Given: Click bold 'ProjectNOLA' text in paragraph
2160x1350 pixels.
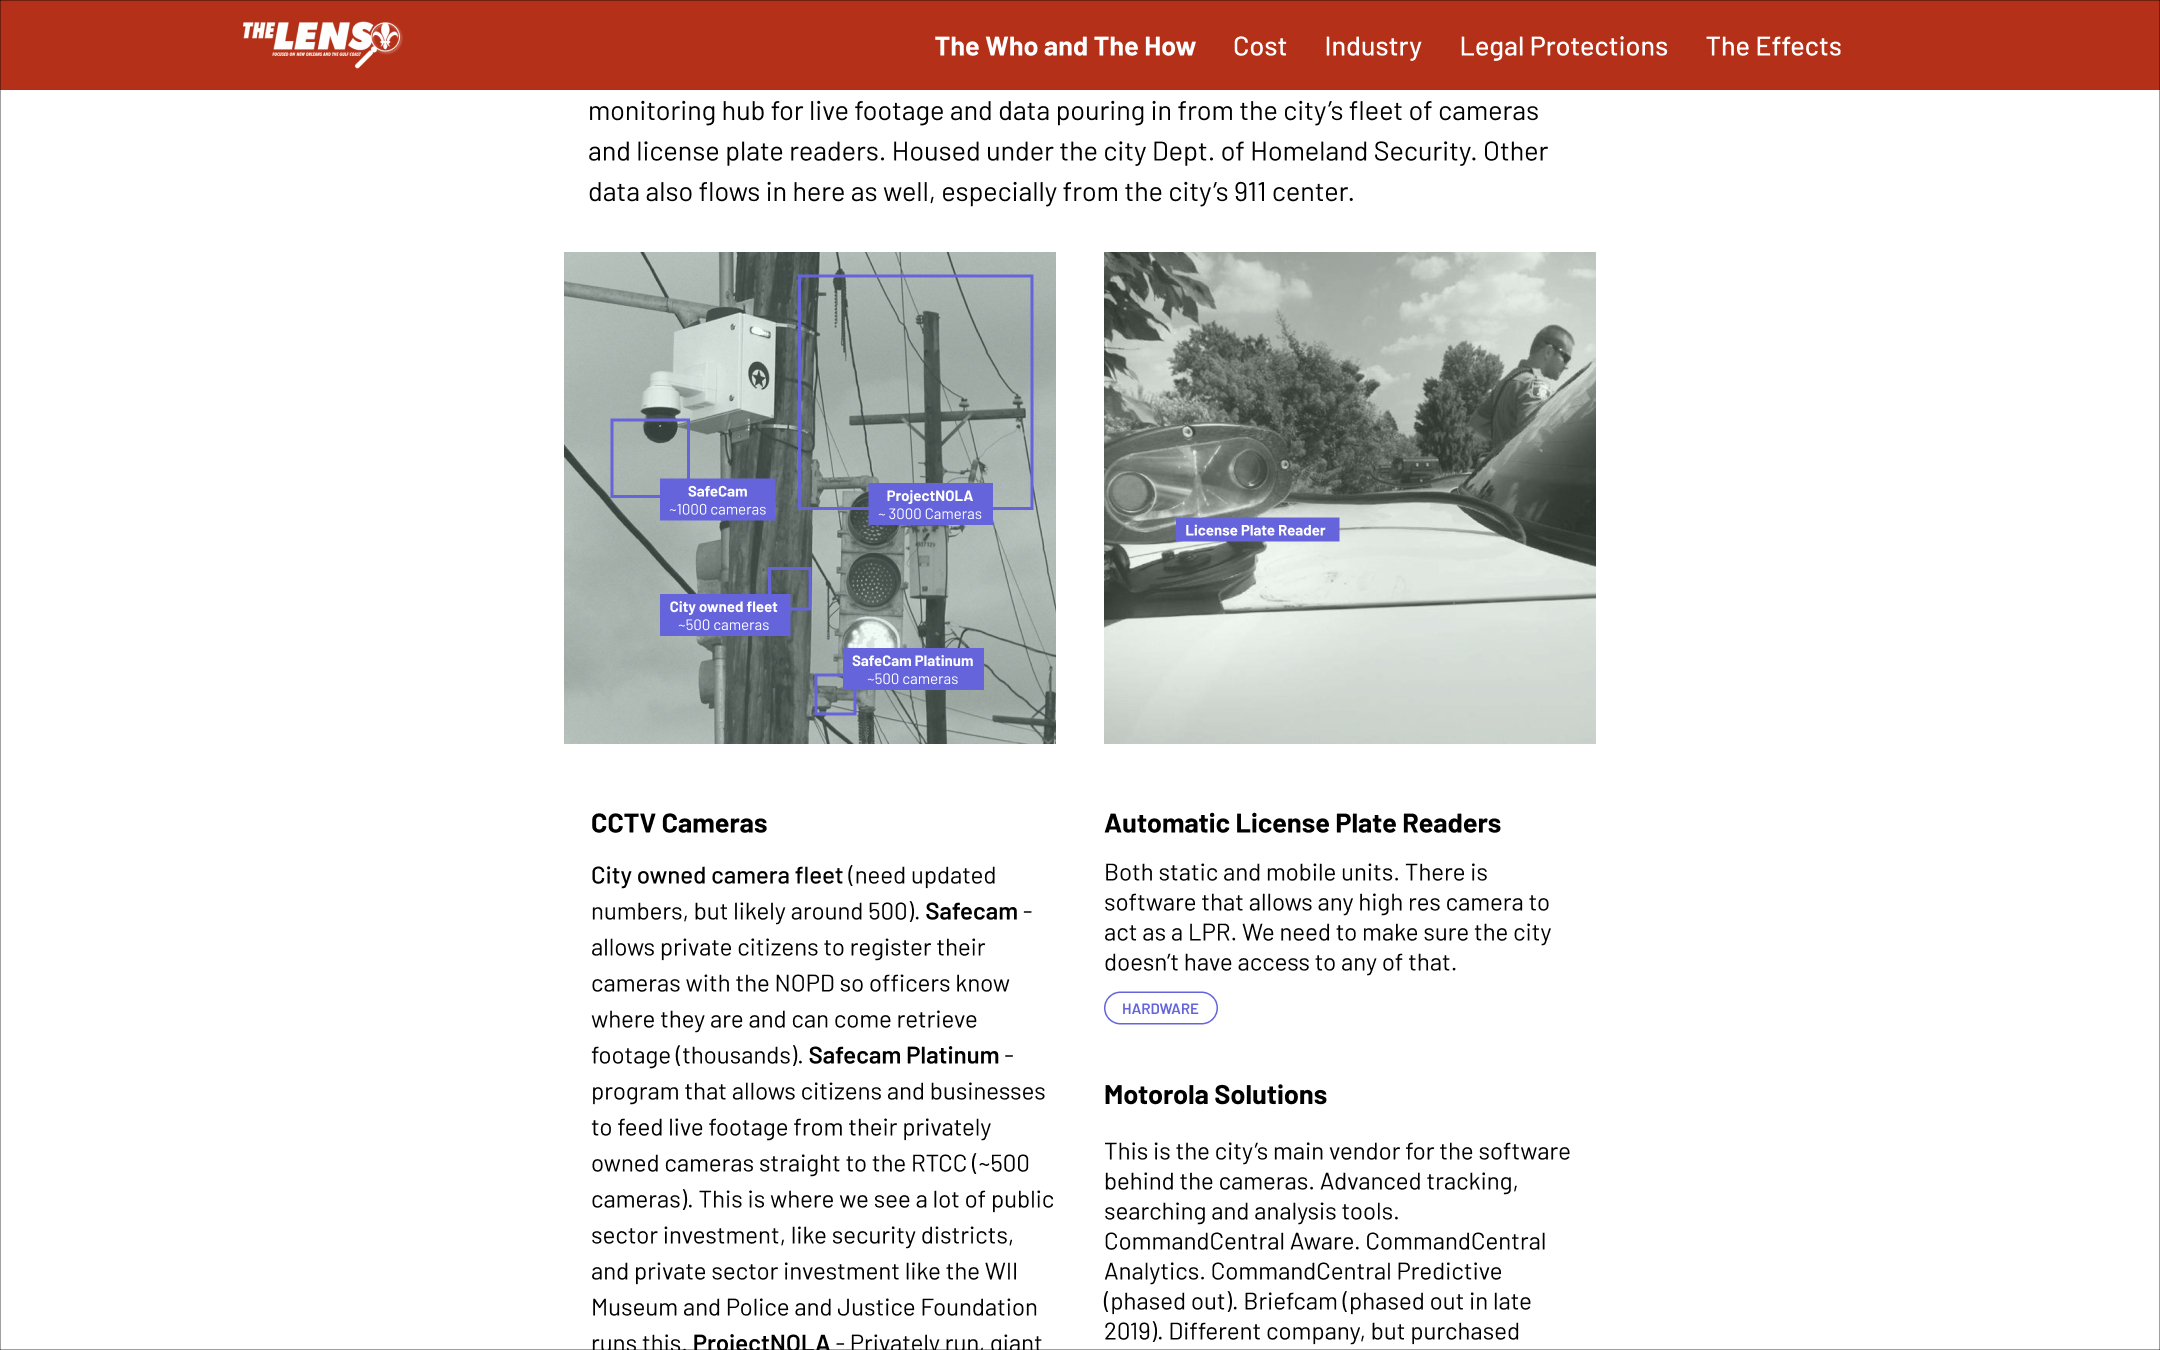Looking at the screenshot, I should pos(761,1341).
